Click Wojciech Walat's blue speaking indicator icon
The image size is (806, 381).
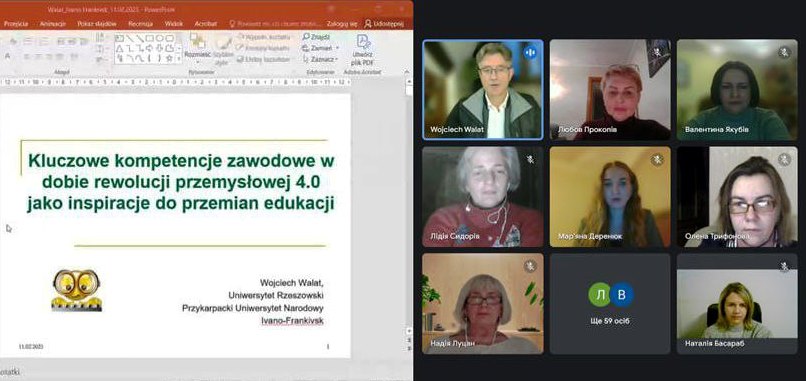click(530, 52)
